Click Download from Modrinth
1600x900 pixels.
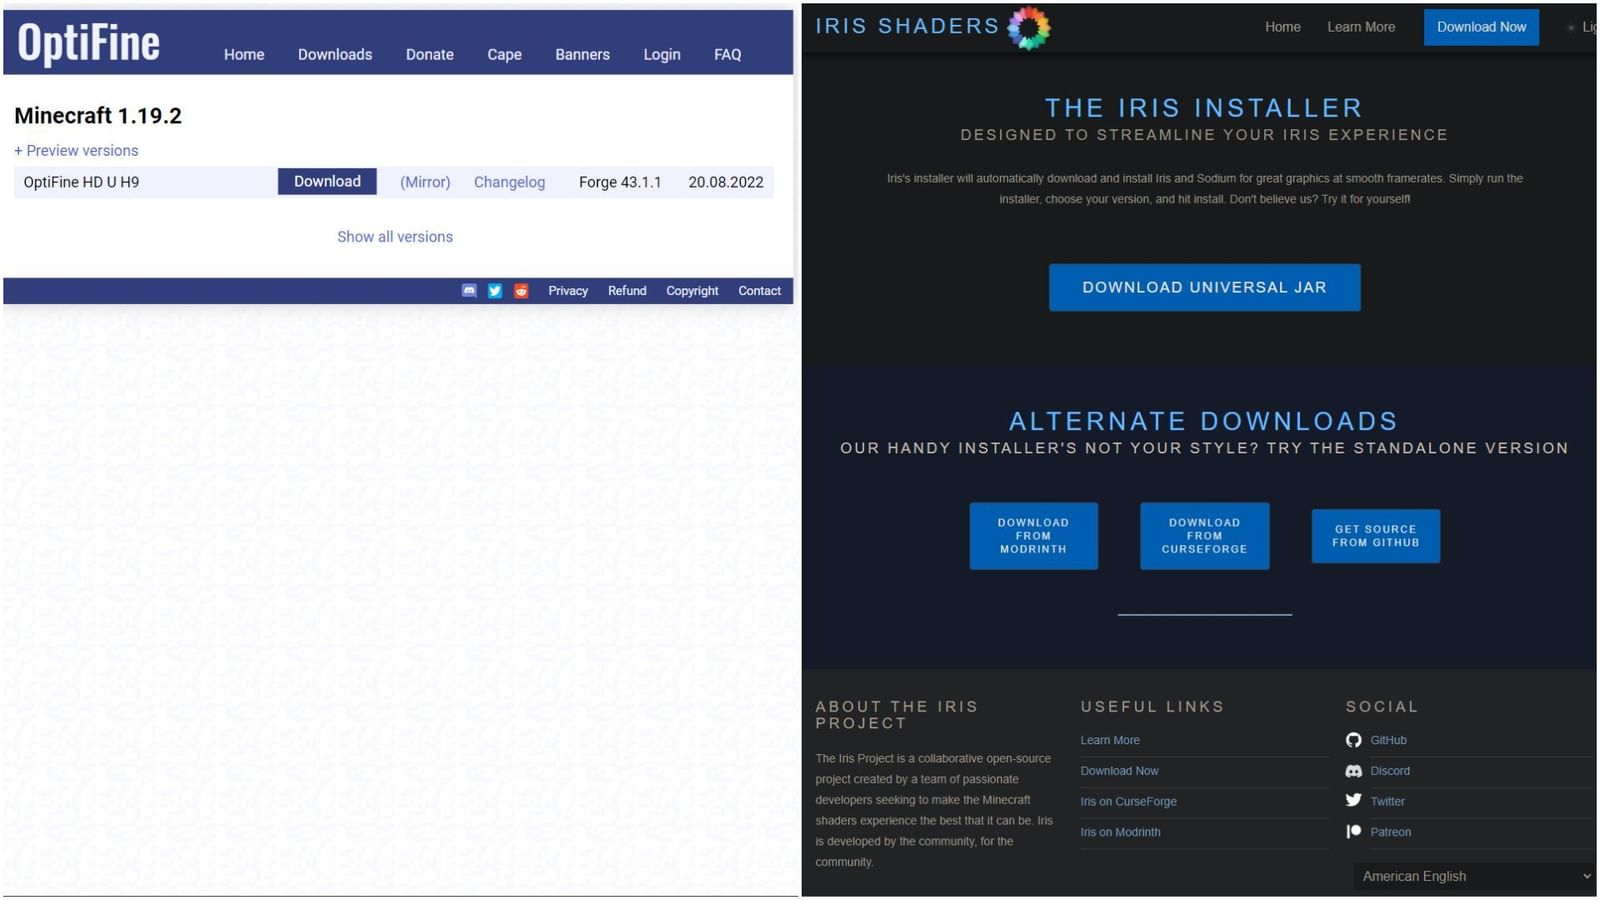tap(1033, 535)
